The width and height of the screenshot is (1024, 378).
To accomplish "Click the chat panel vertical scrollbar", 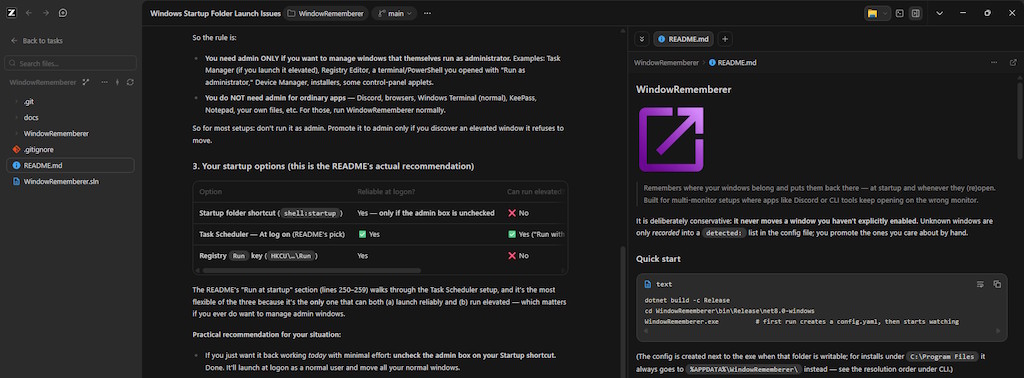I will pyautogui.click(x=623, y=312).
